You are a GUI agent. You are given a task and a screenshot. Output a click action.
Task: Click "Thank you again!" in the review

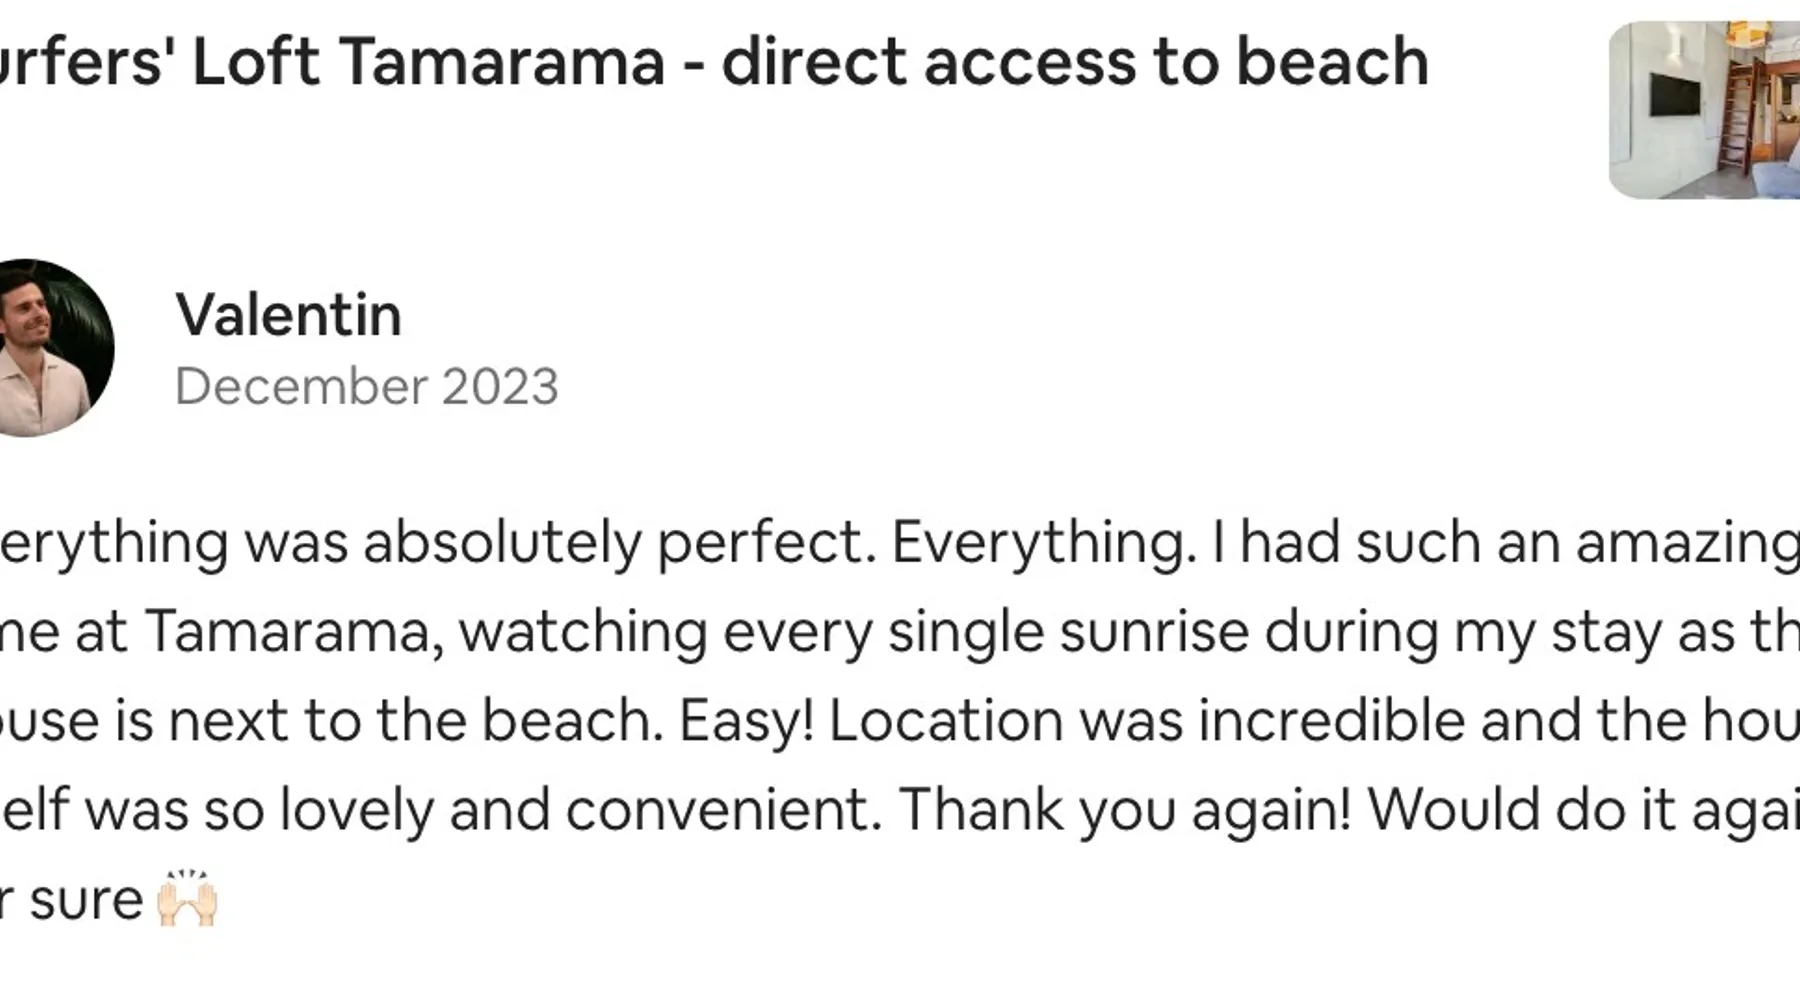[1125, 809]
